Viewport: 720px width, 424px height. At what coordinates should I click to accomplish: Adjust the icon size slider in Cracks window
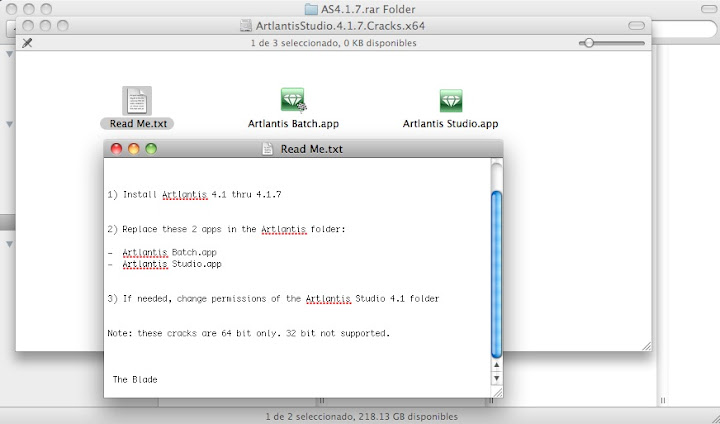(589, 43)
